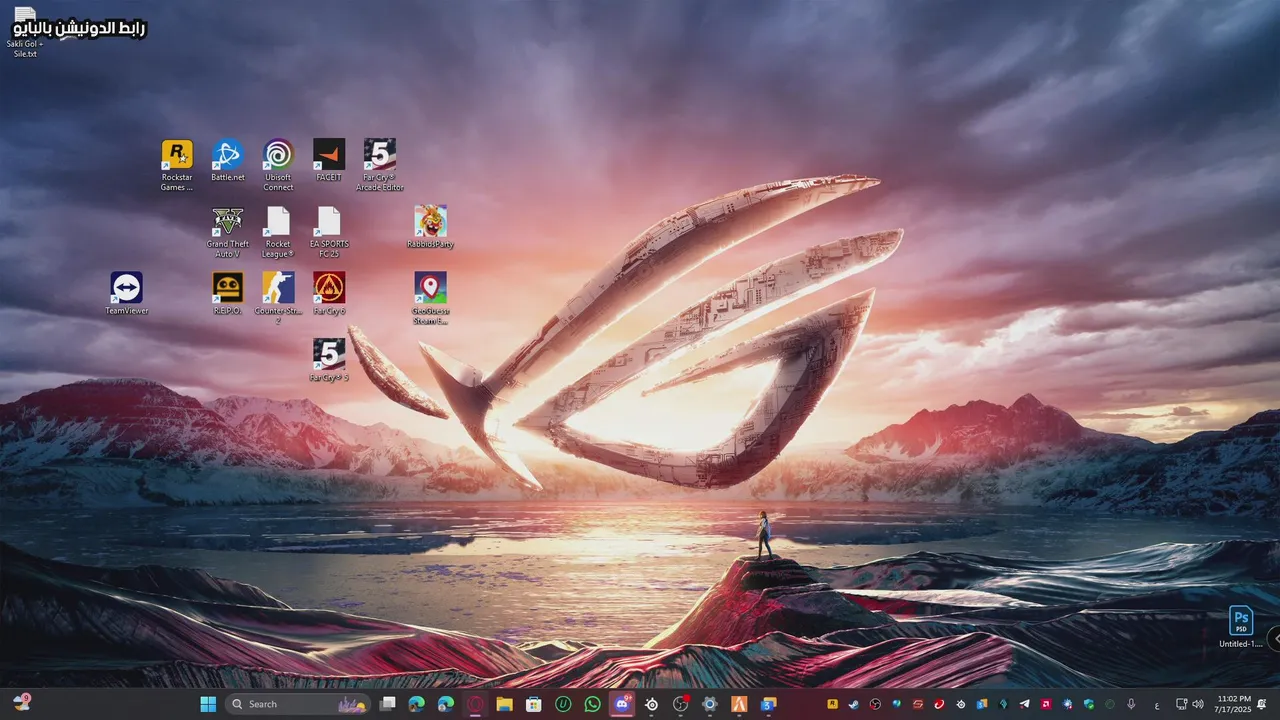Image resolution: width=1280 pixels, height=720 pixels.
Task: Open the volume speaker tray icon
Action: pos(1197,704)
